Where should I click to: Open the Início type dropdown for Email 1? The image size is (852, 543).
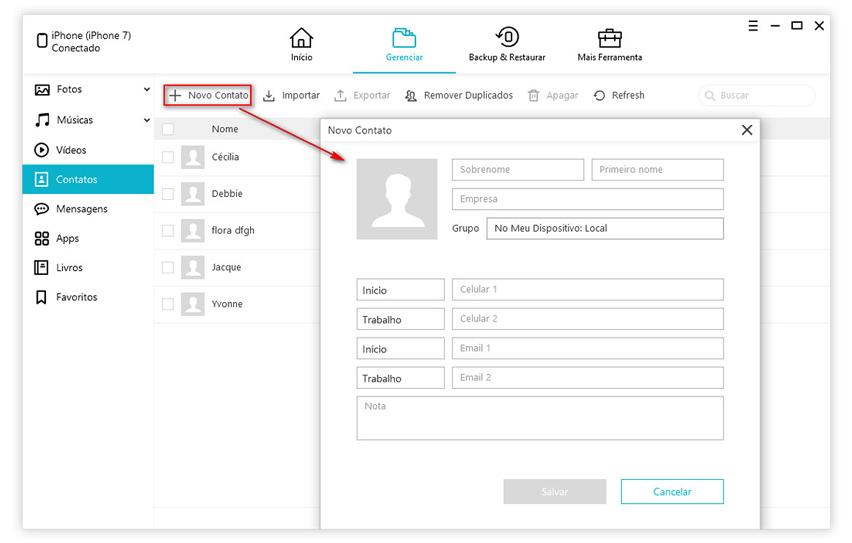pyautogui.click(x=400, y=348)
